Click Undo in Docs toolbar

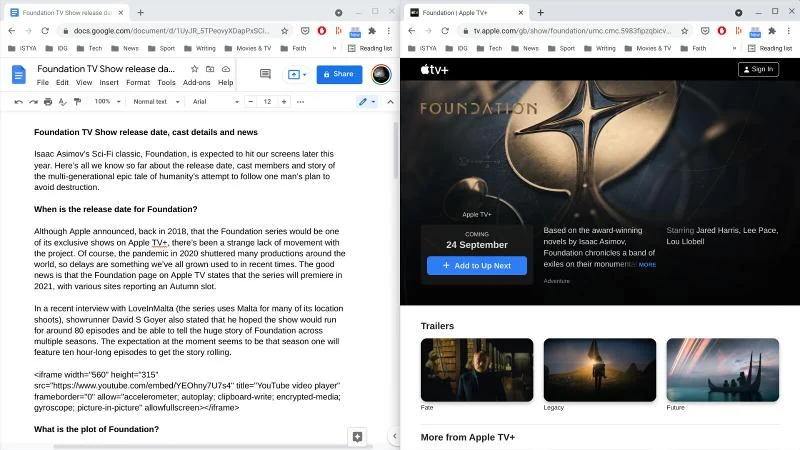pos(18,102)
